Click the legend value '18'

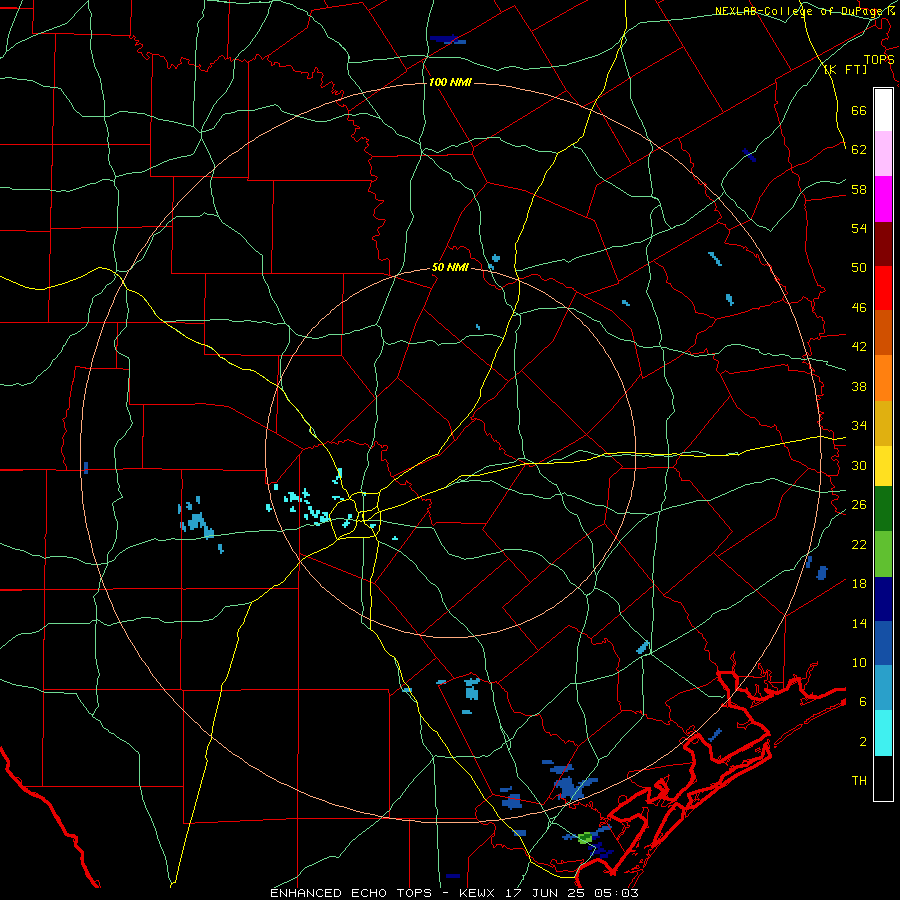(859, 584)
